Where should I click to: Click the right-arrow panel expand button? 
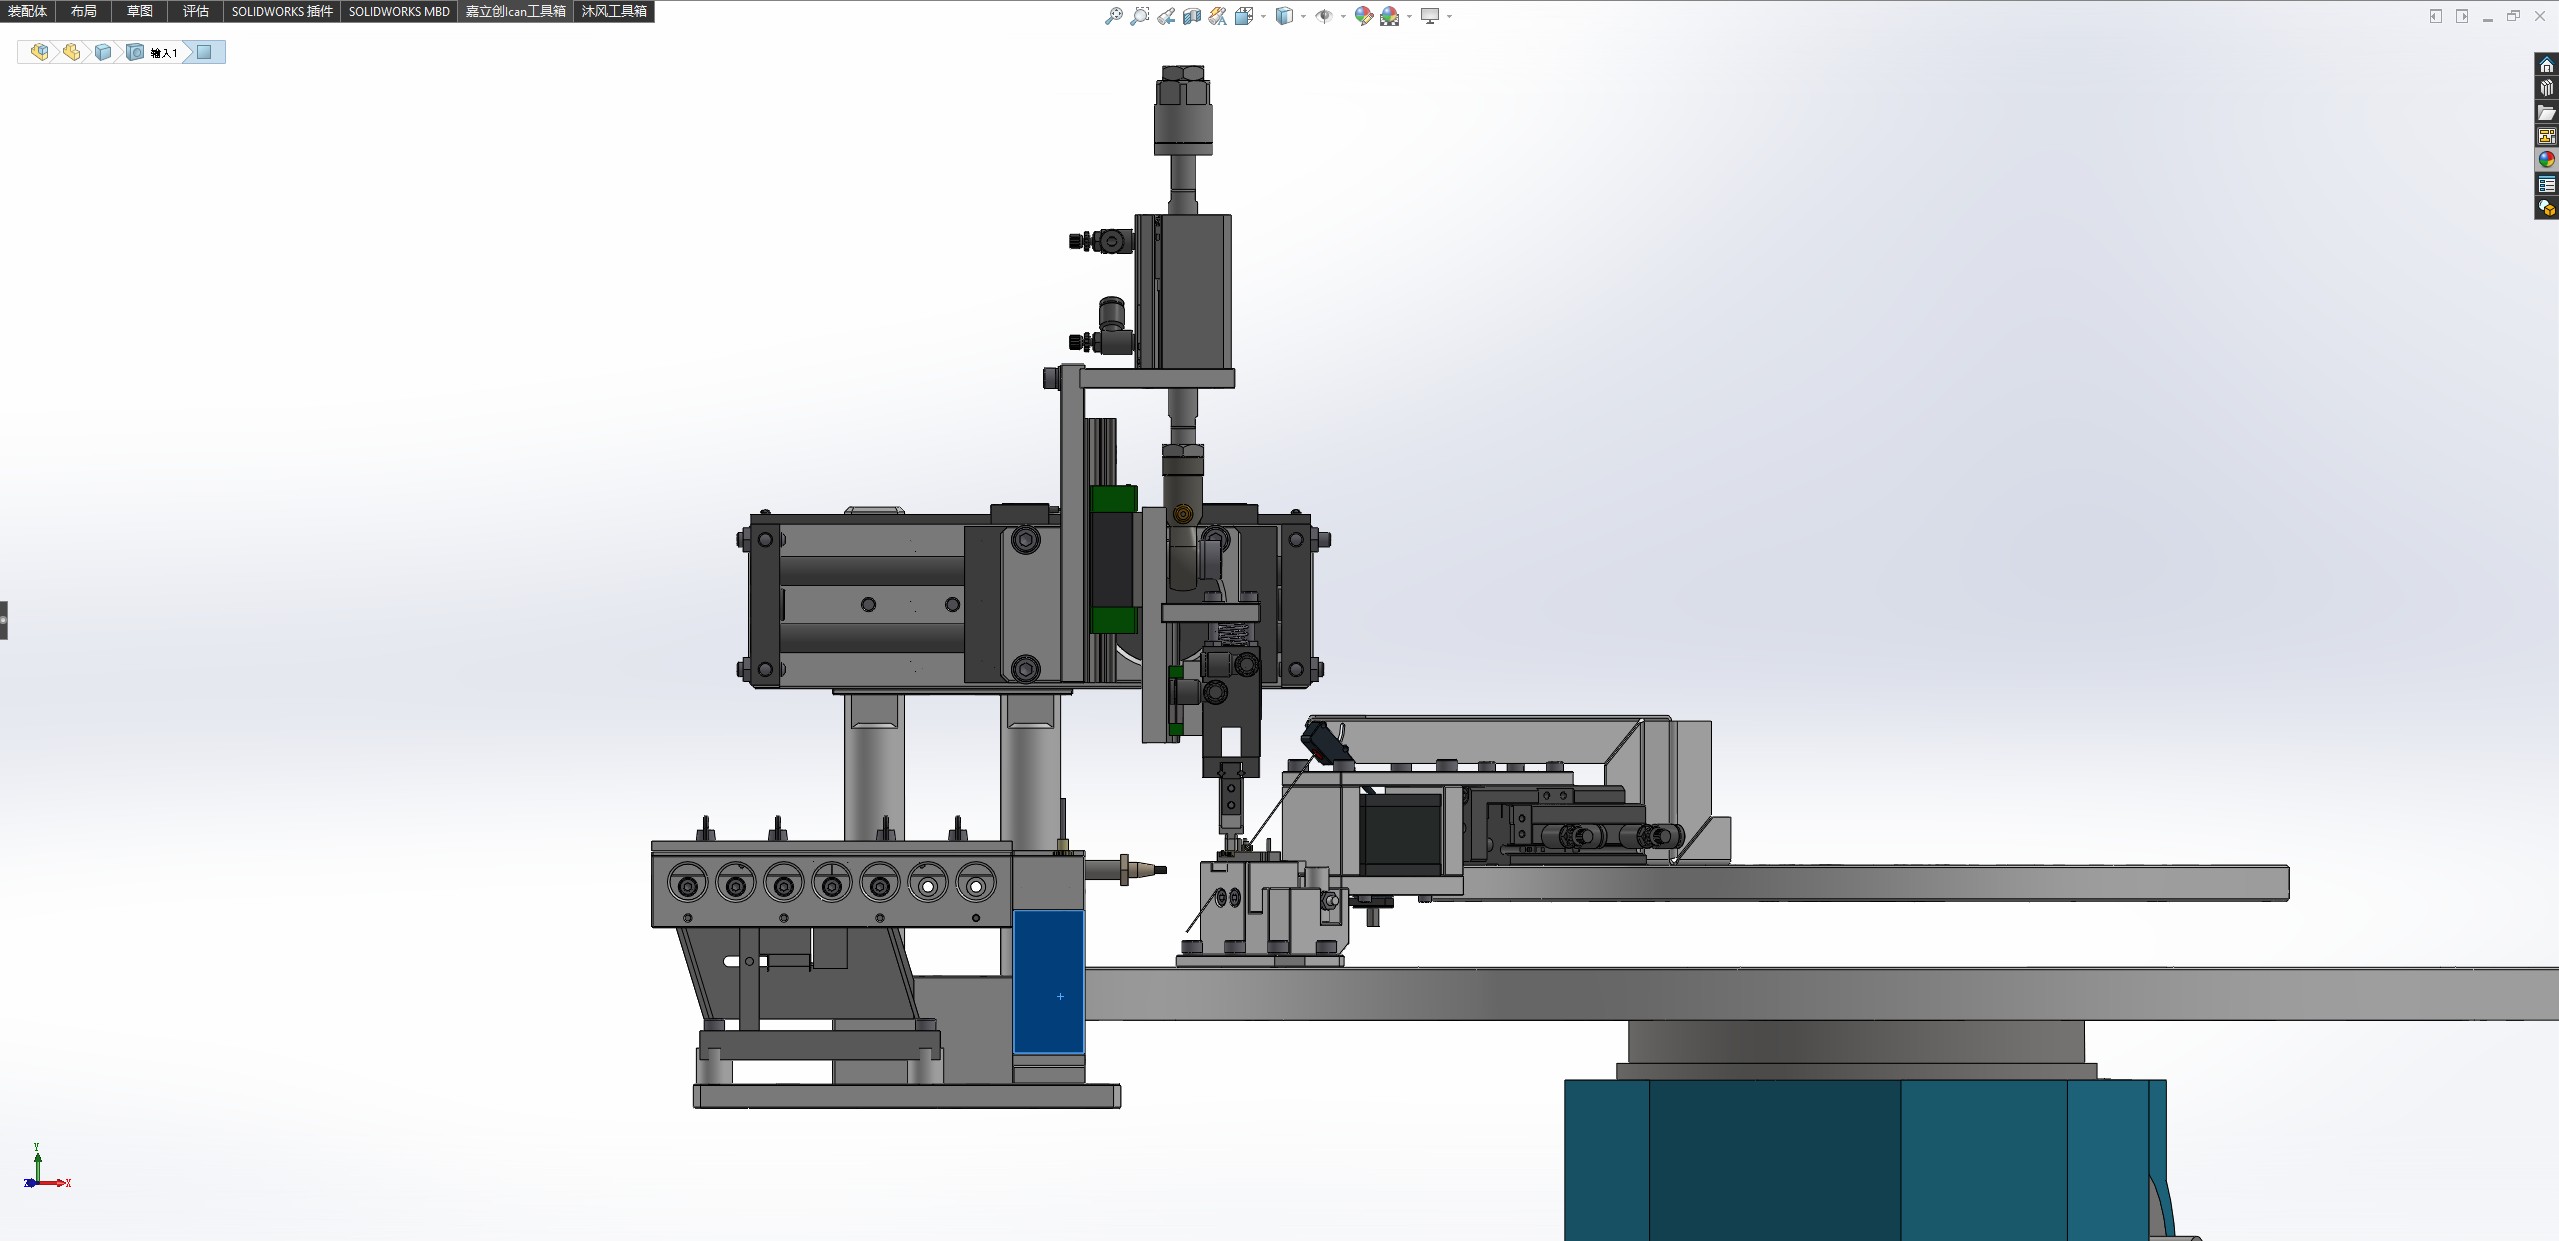[2461, 16]
